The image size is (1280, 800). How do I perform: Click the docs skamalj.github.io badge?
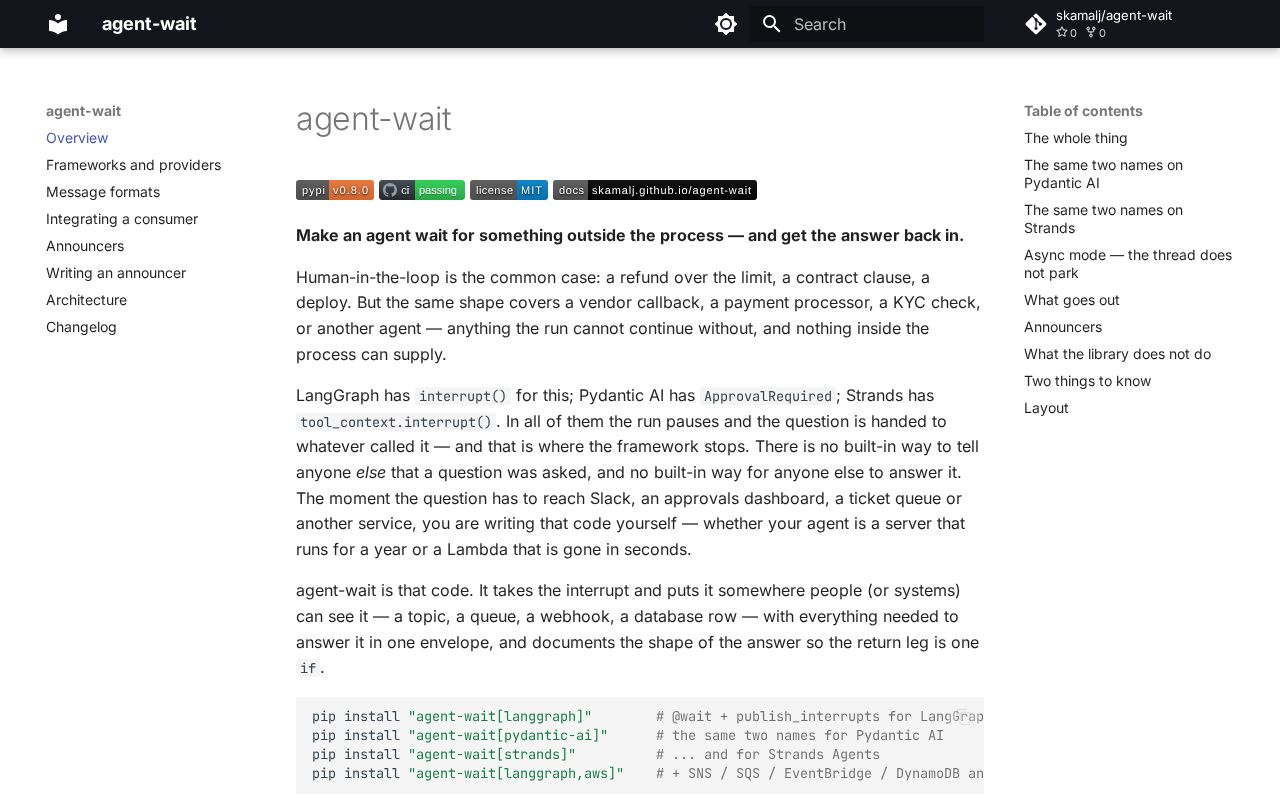(655, 190)
